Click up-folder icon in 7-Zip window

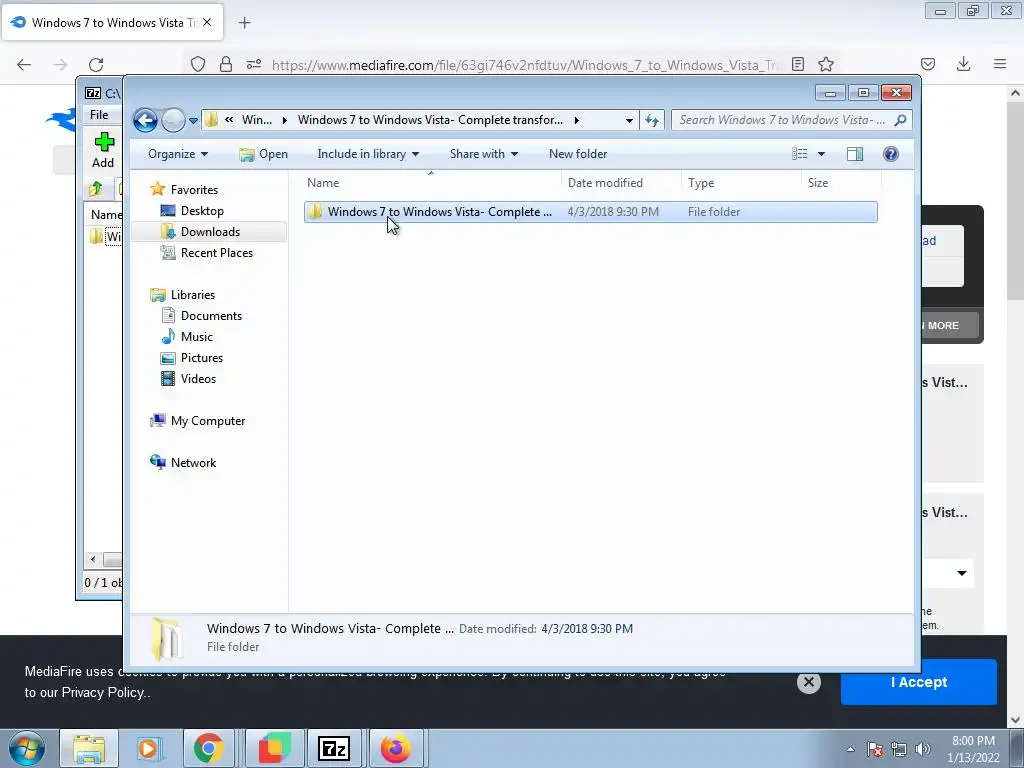(x=96, y=189)
